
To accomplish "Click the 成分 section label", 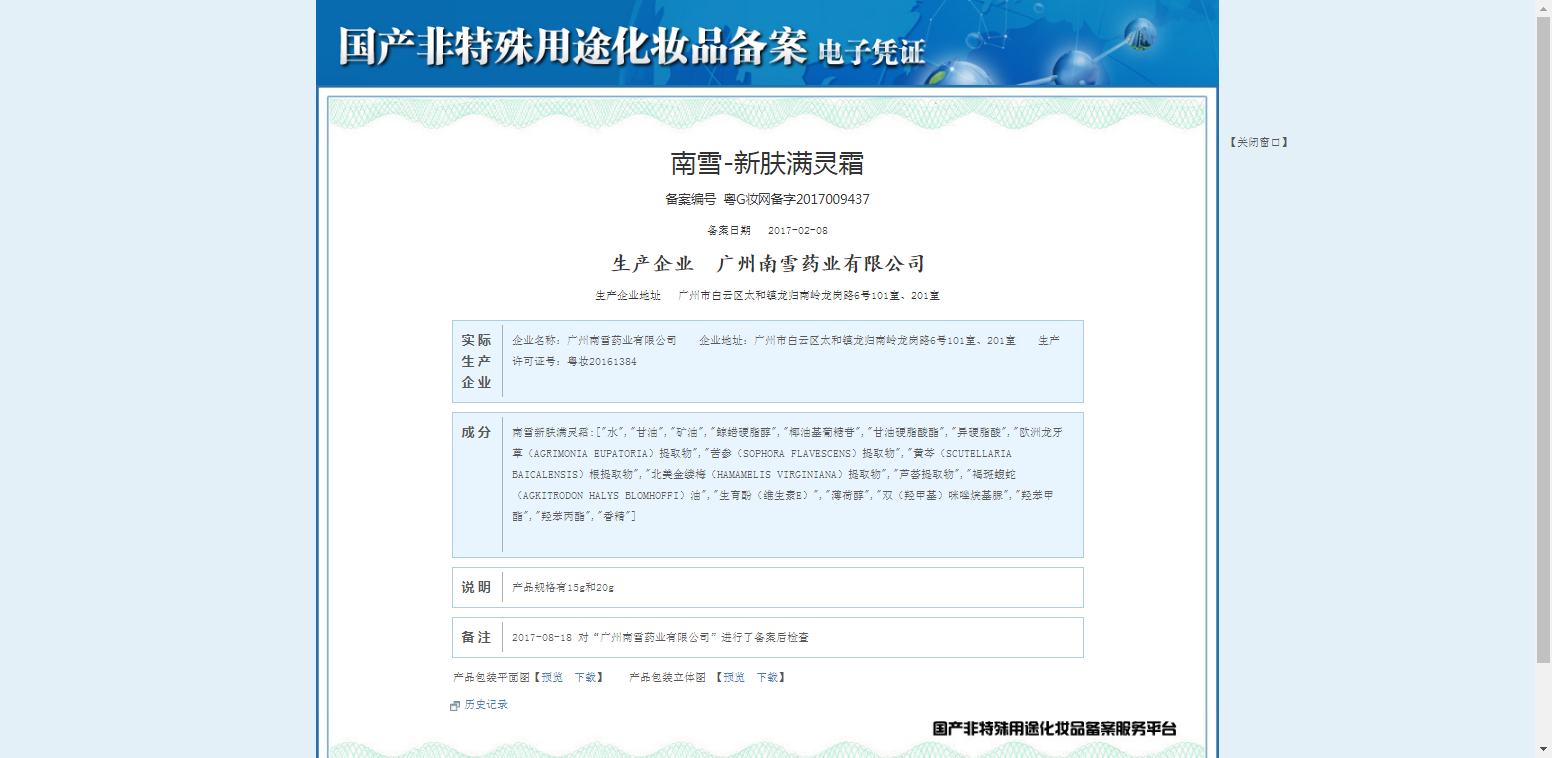I will click(x=477, y=432).
